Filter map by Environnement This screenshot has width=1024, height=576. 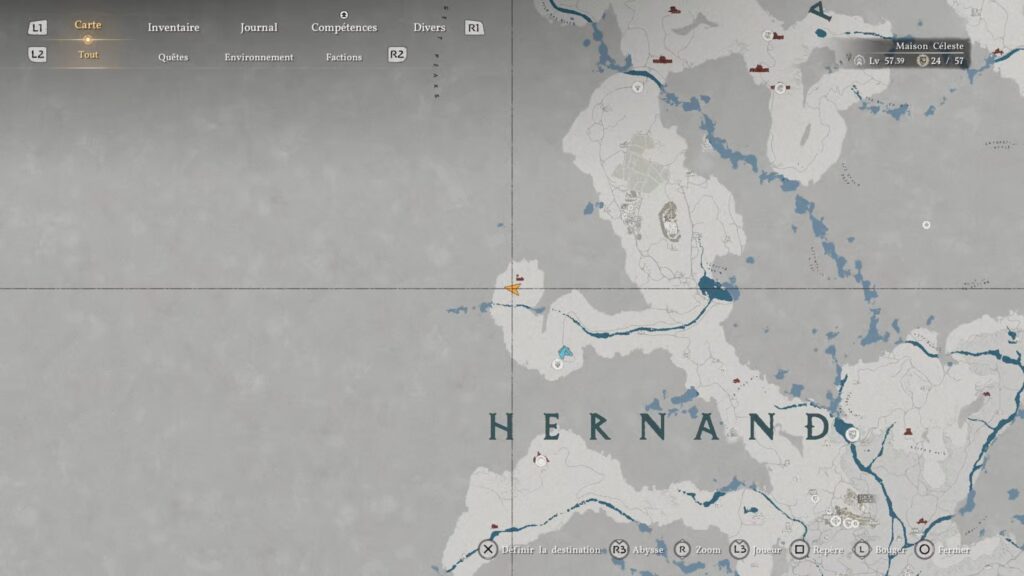pyautogui.click(x=259, y=57)
